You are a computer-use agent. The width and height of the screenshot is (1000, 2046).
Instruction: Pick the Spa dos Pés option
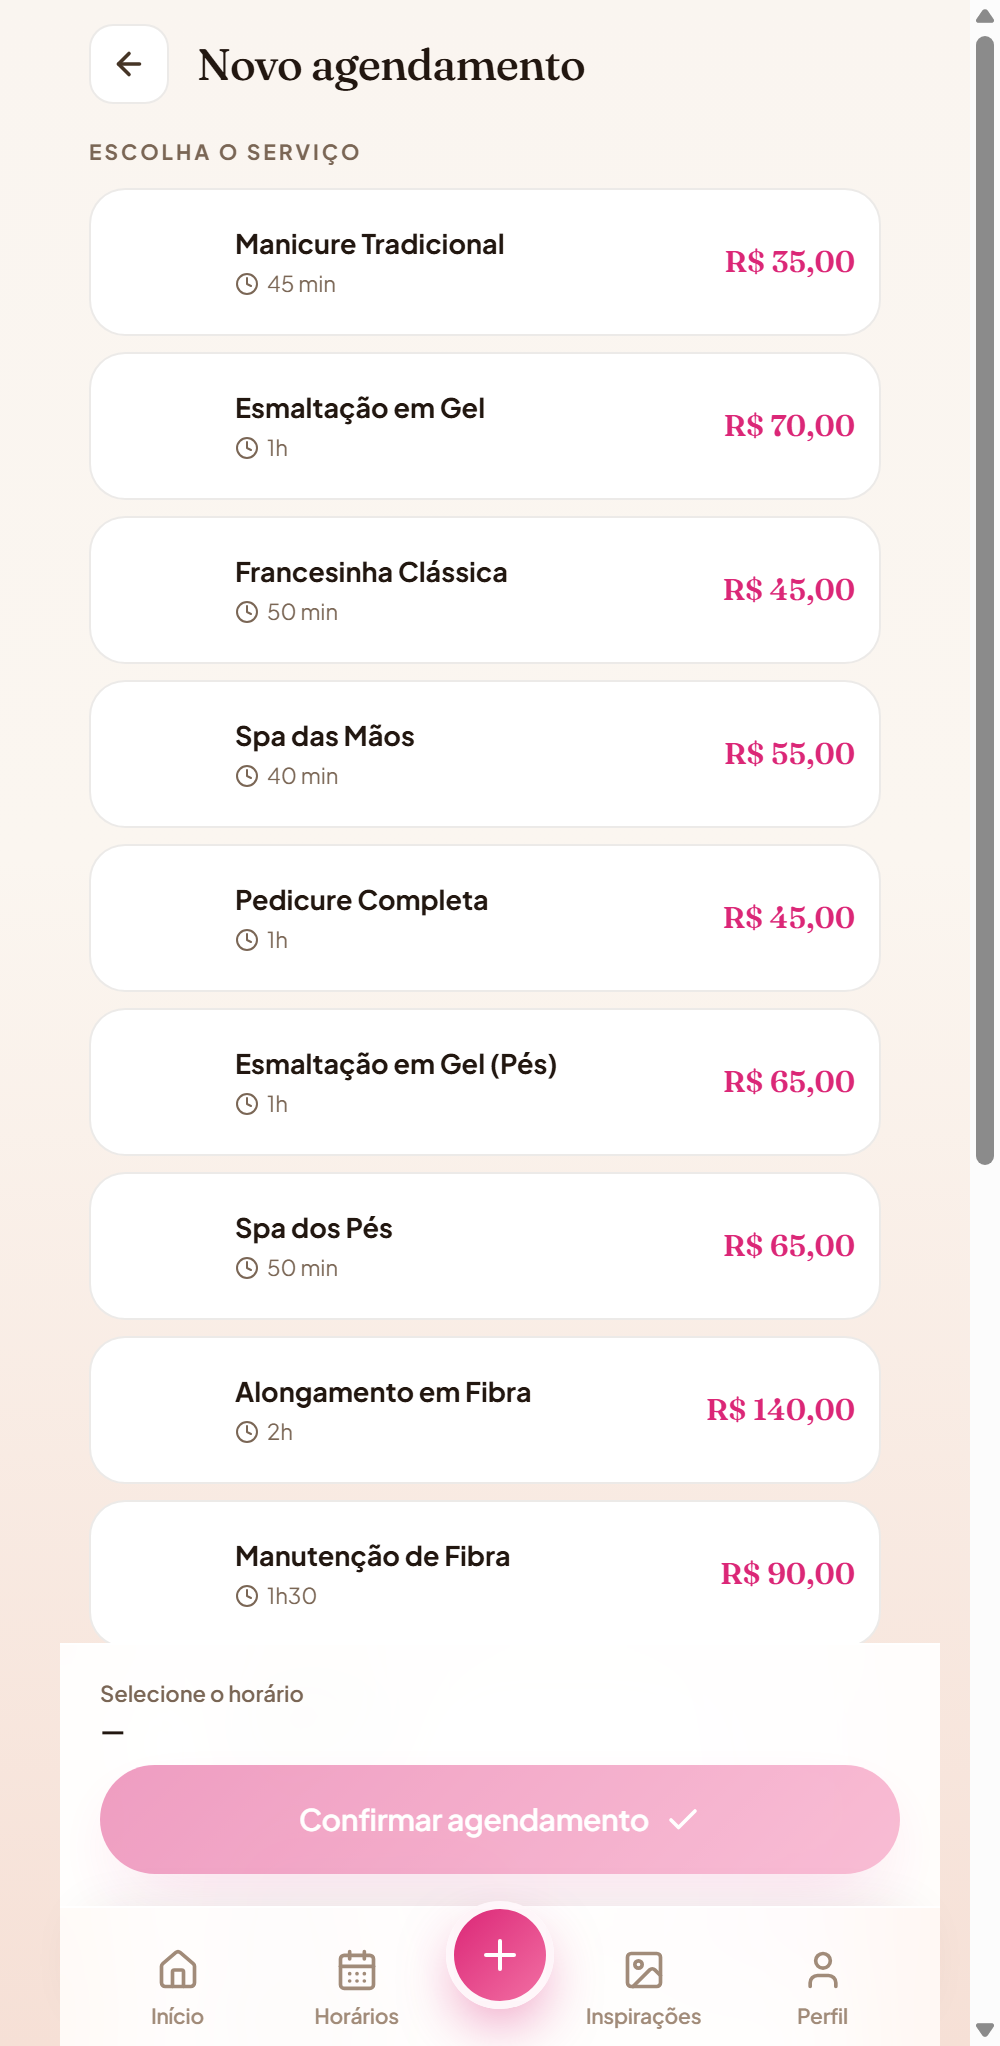[485, 1246]
